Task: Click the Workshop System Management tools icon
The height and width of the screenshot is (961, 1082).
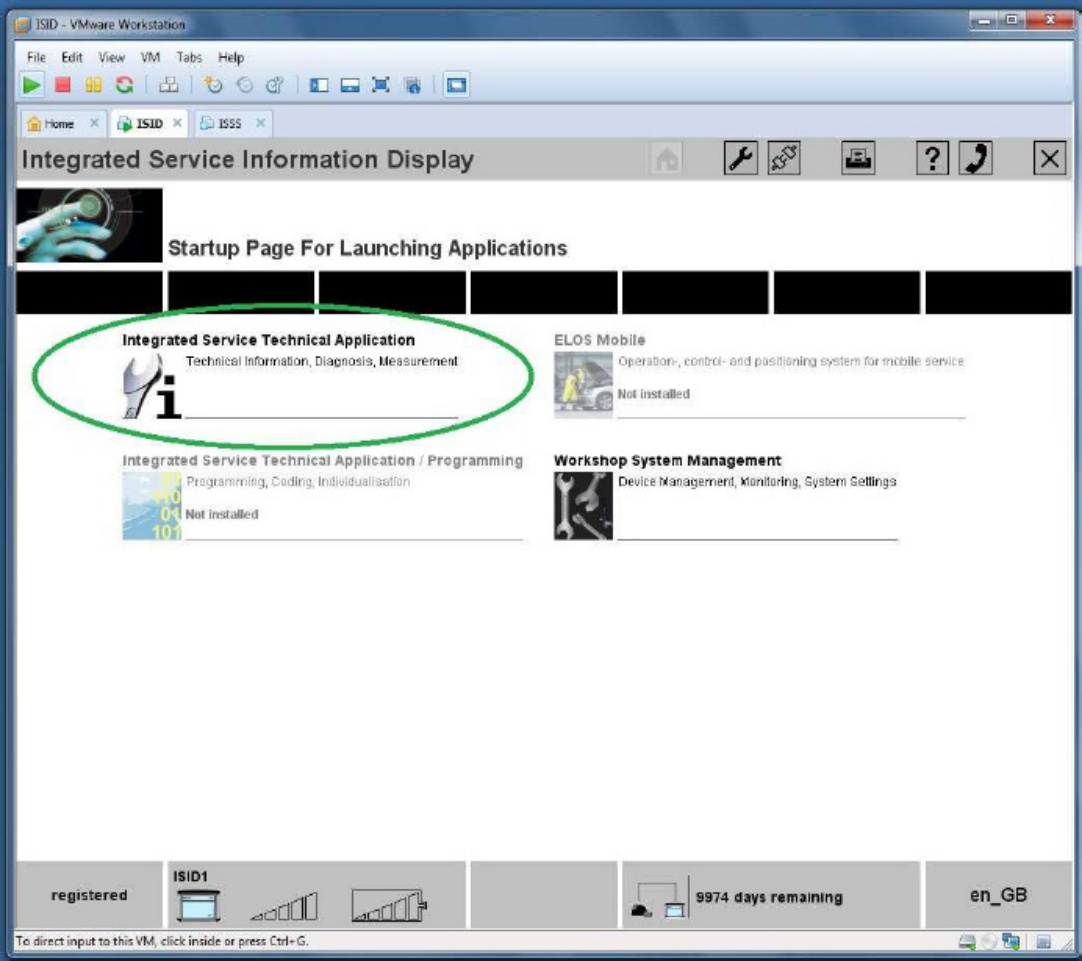Action: click(x=583, y=506)
